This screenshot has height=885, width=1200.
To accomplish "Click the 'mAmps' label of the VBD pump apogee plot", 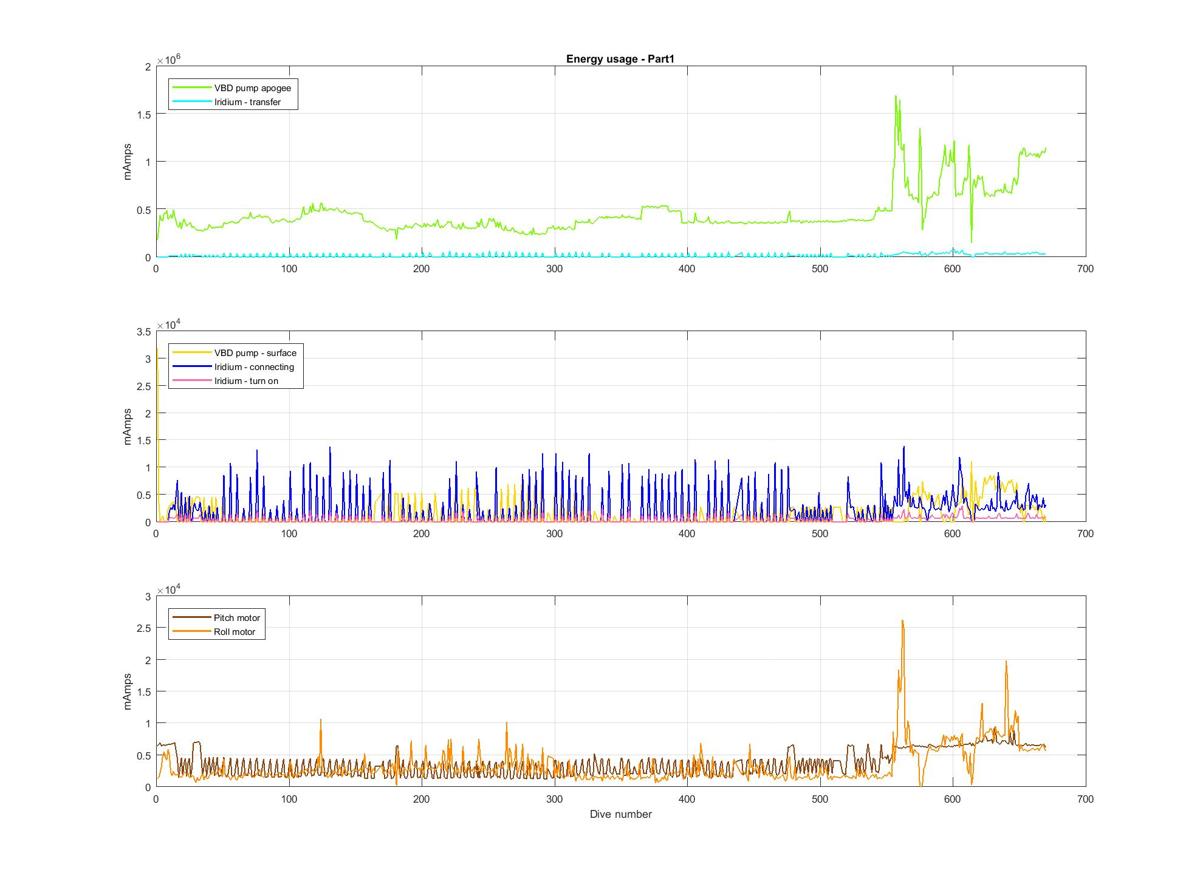I will click(x=128, y=161).
